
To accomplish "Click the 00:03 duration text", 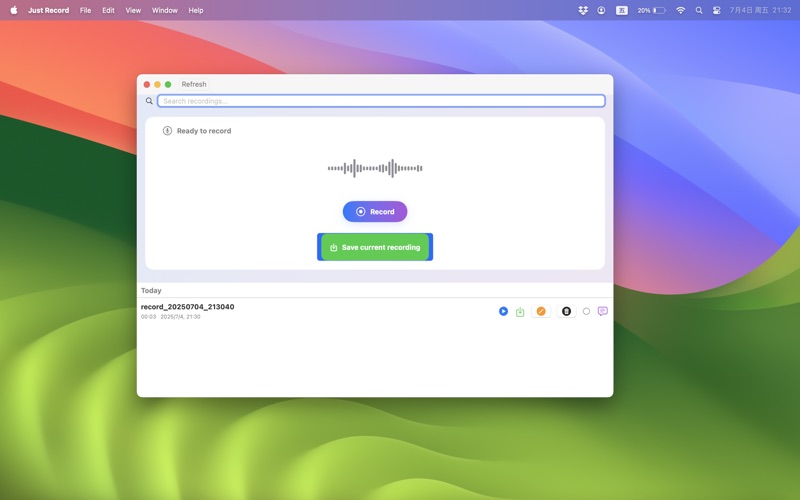I will (x=148, y=317).
